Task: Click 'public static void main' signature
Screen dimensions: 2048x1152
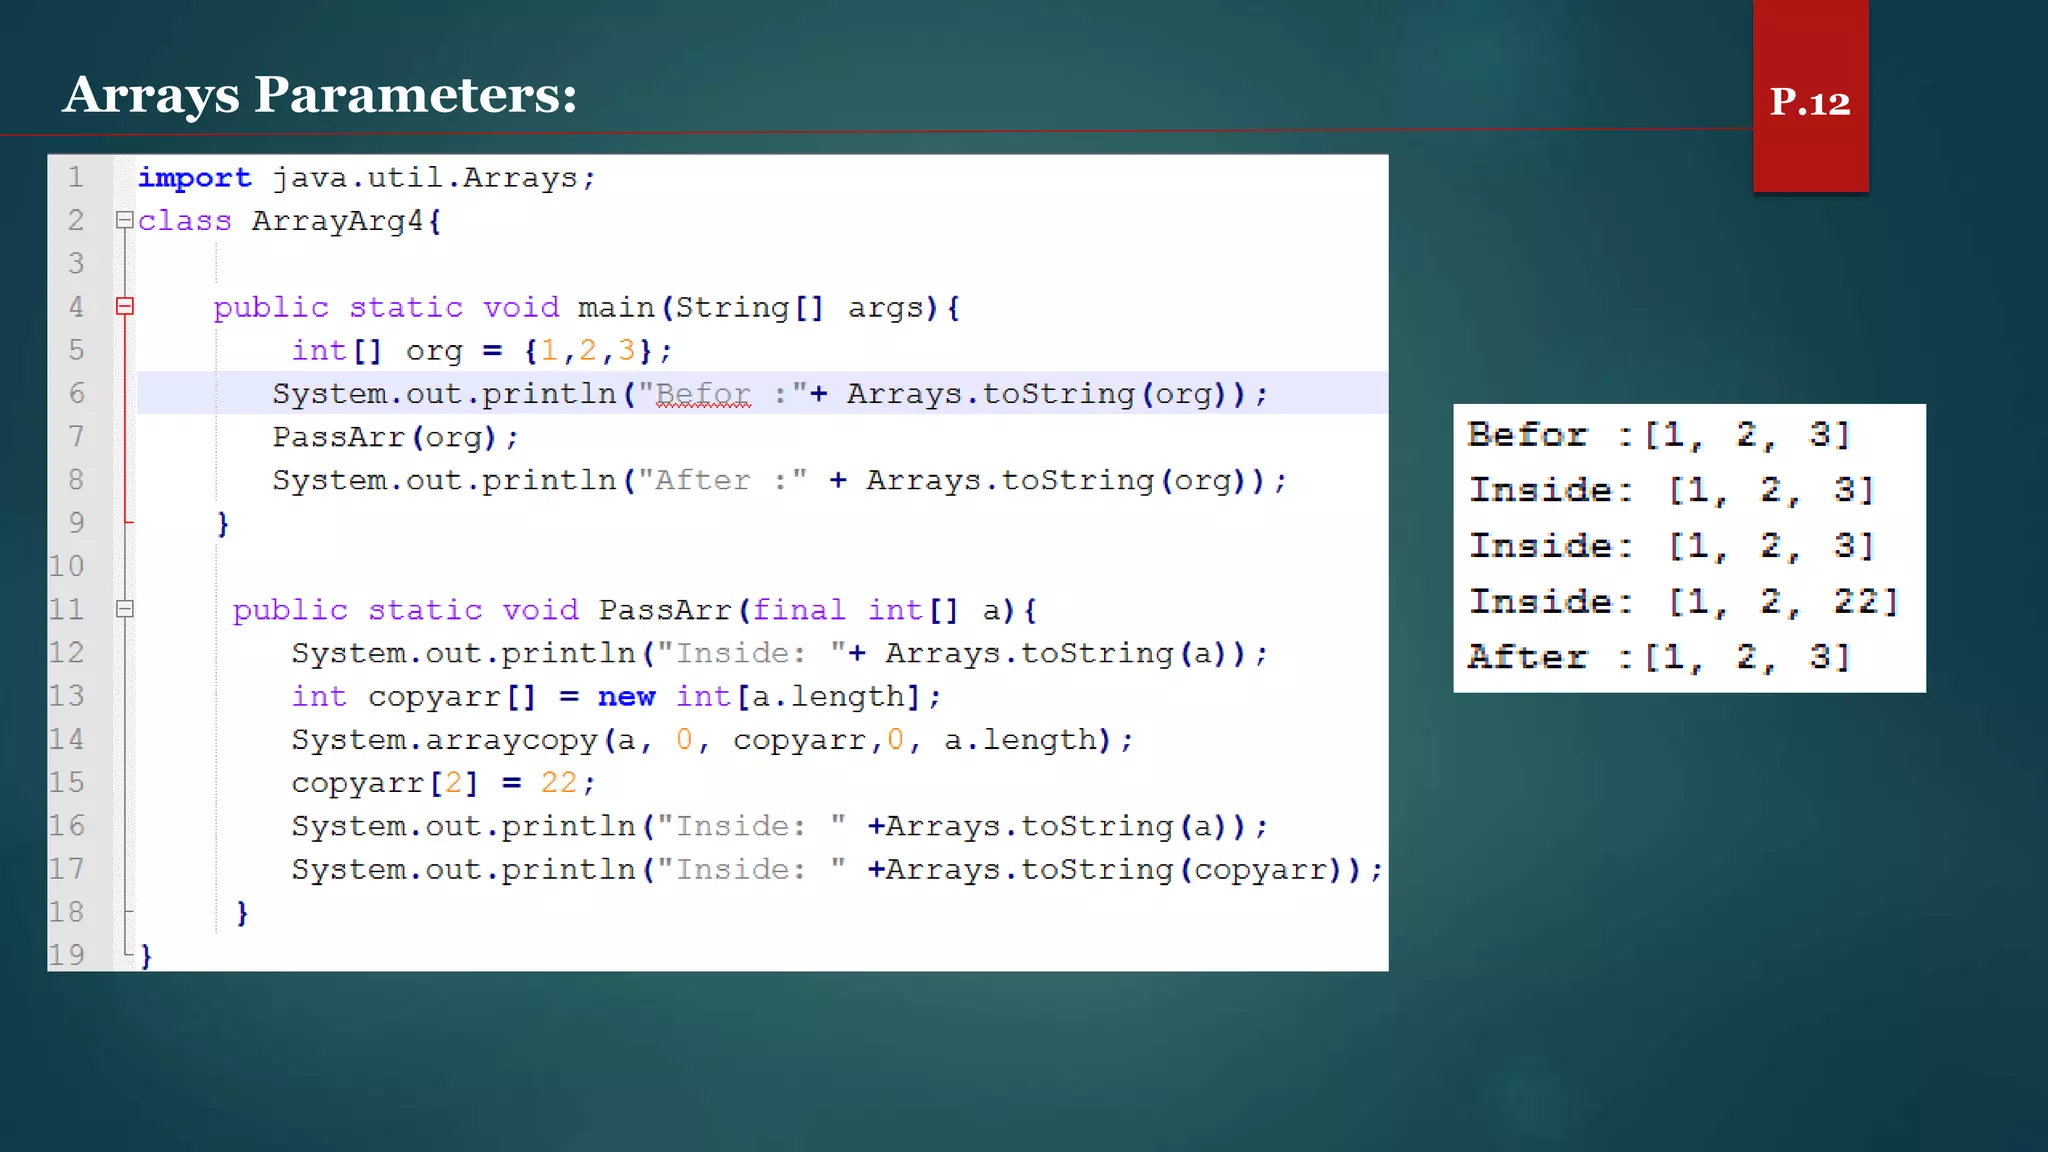Action: [587, 308]
